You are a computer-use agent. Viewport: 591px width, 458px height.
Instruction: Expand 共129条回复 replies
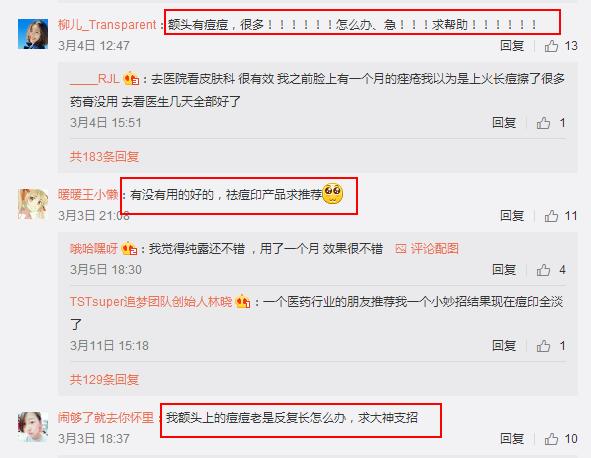104,379
